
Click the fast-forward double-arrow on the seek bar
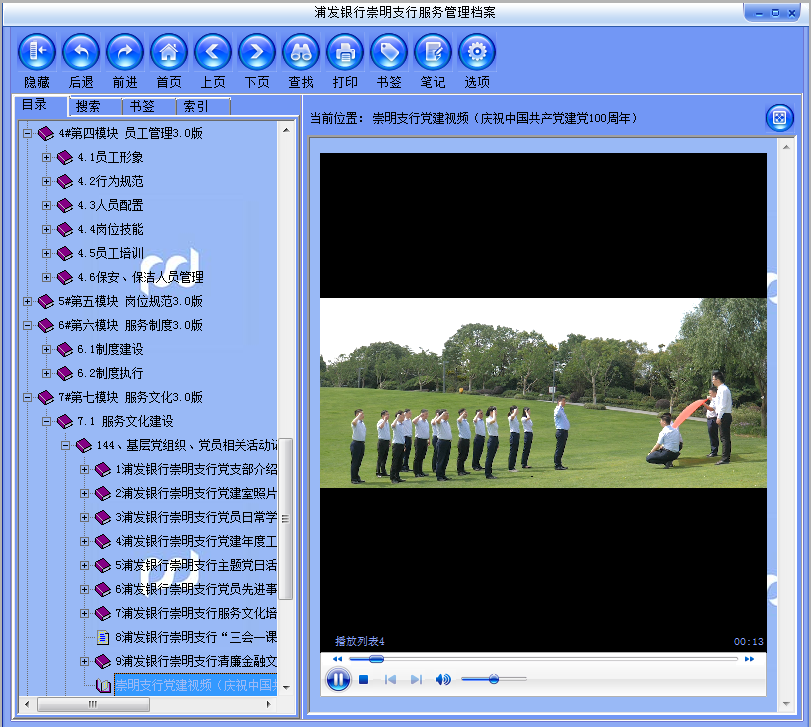point(749,659)
